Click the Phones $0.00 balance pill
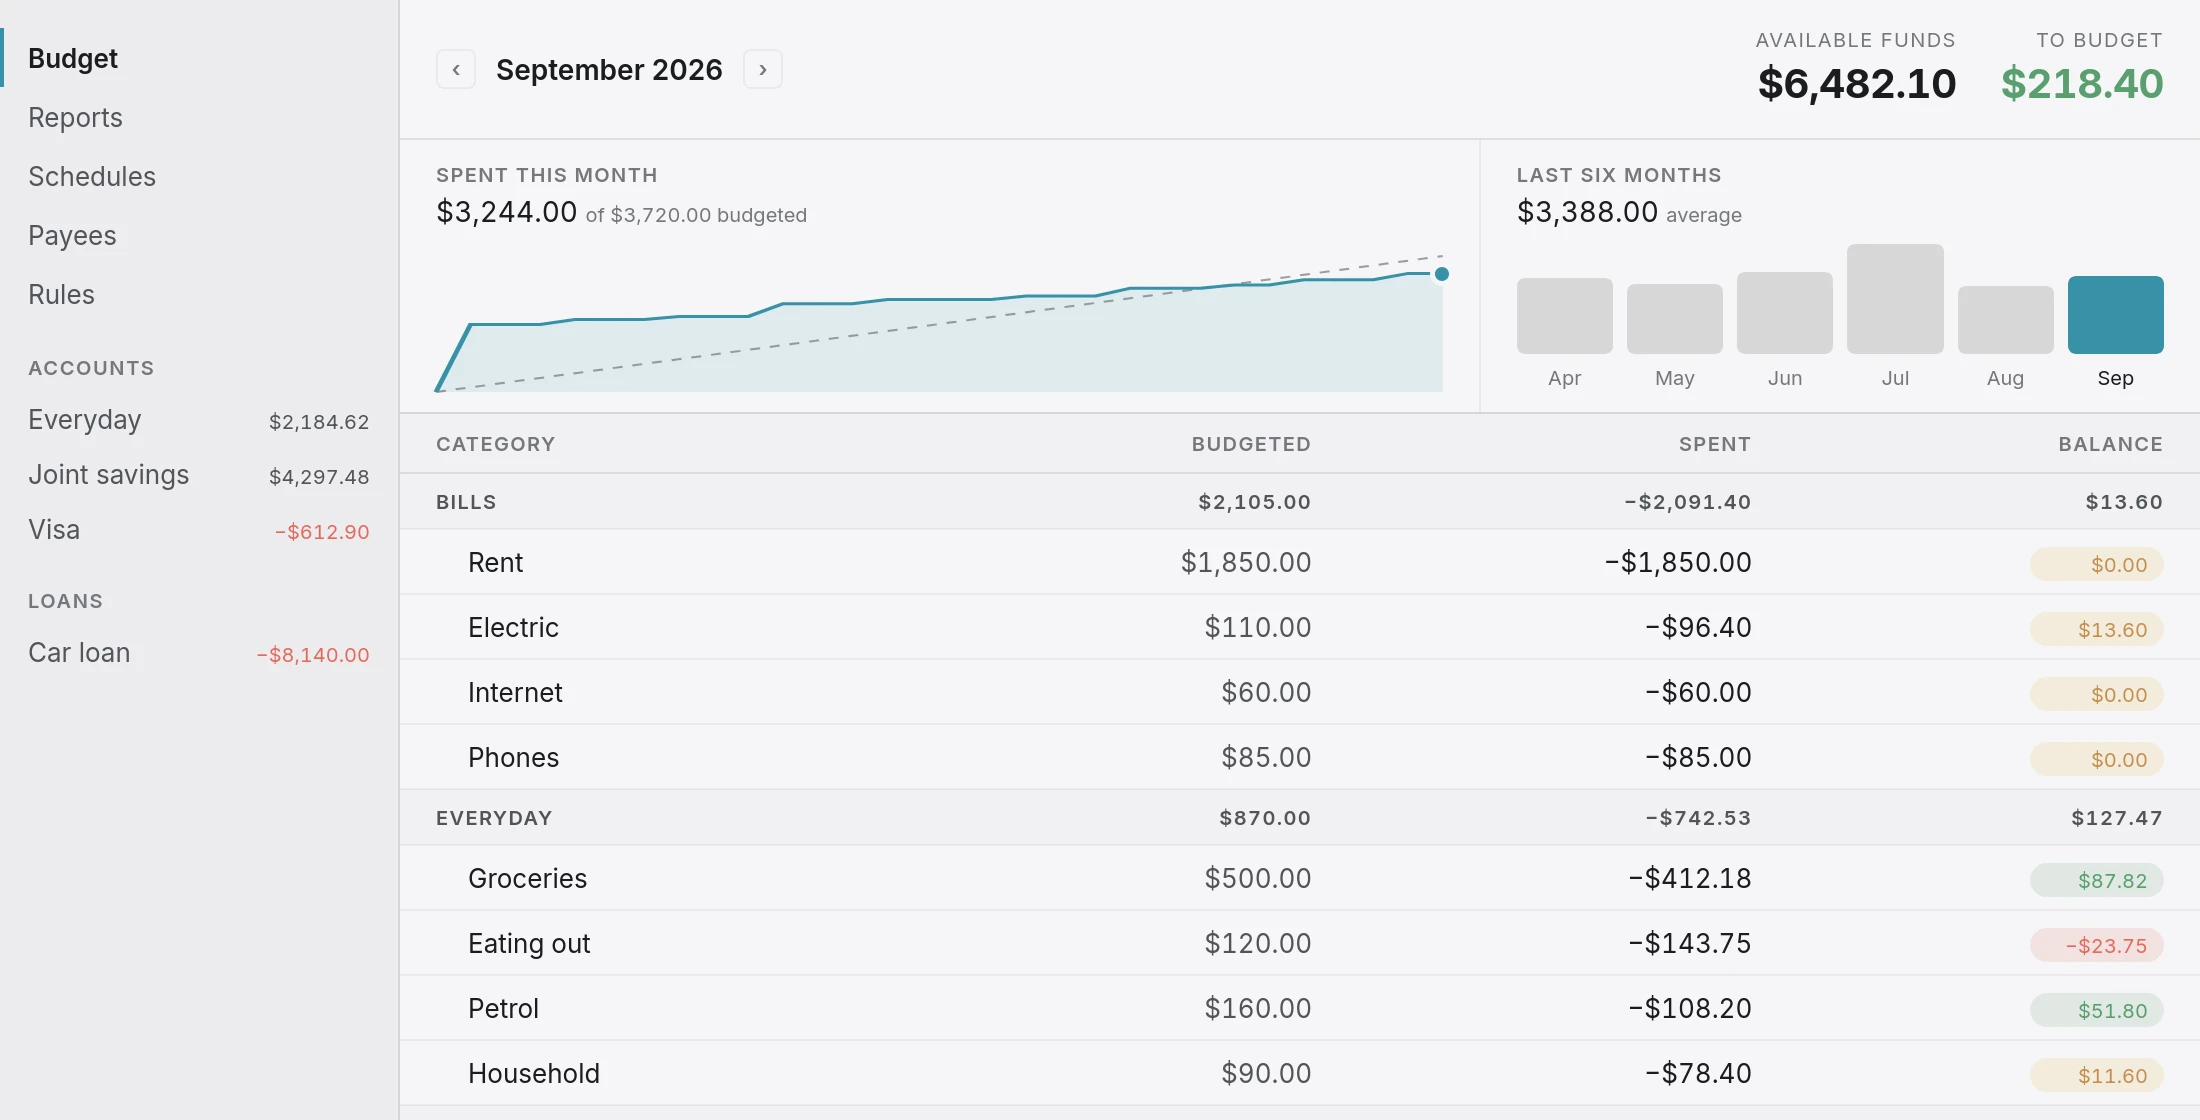Screen dimensions: 2200x1120 pyautogui.click(x=2096, y=760)
